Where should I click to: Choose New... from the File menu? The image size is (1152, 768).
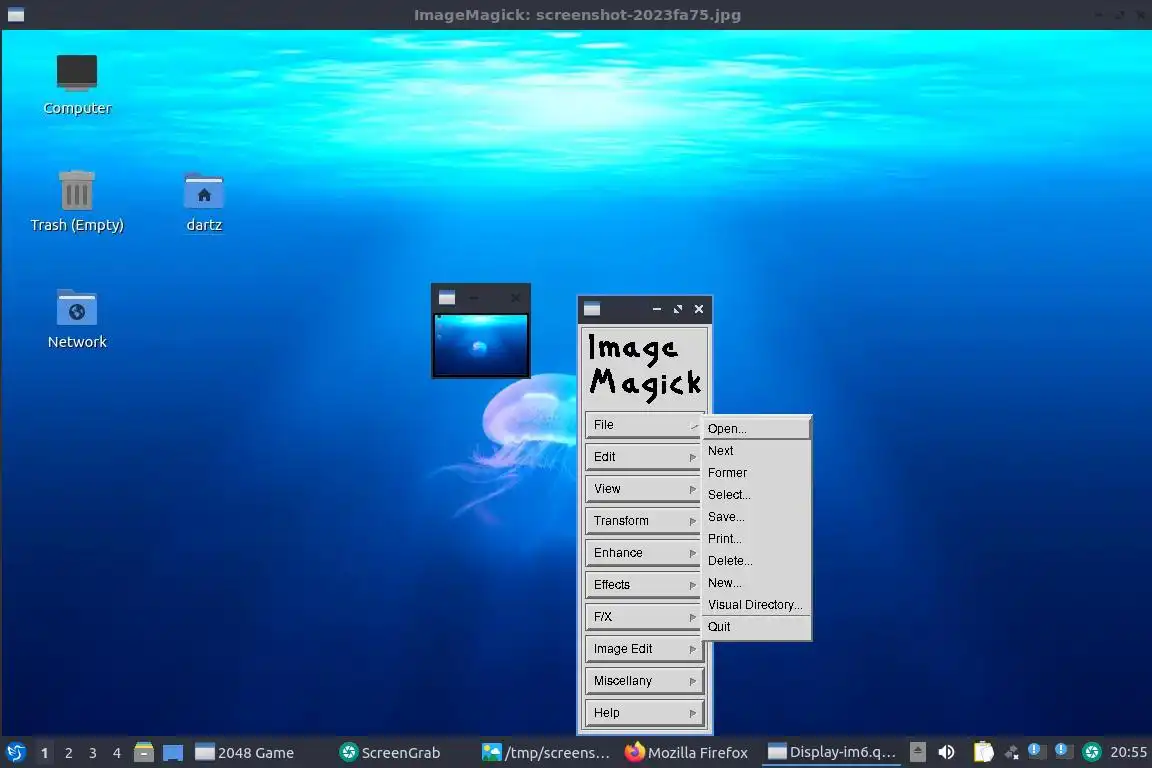click(756, 583)
